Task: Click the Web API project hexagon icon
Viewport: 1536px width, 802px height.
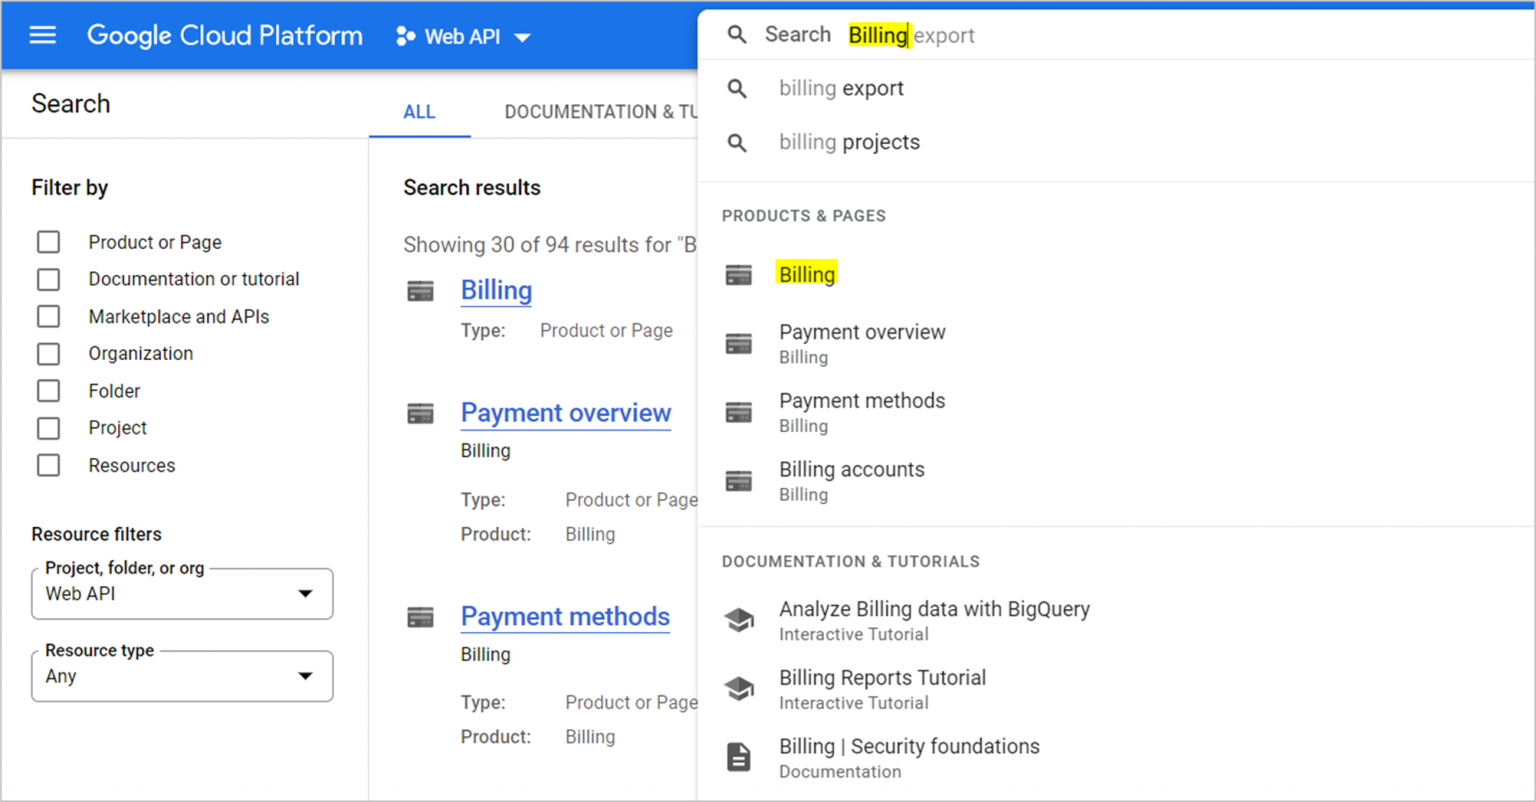Action: coord(405,37)
